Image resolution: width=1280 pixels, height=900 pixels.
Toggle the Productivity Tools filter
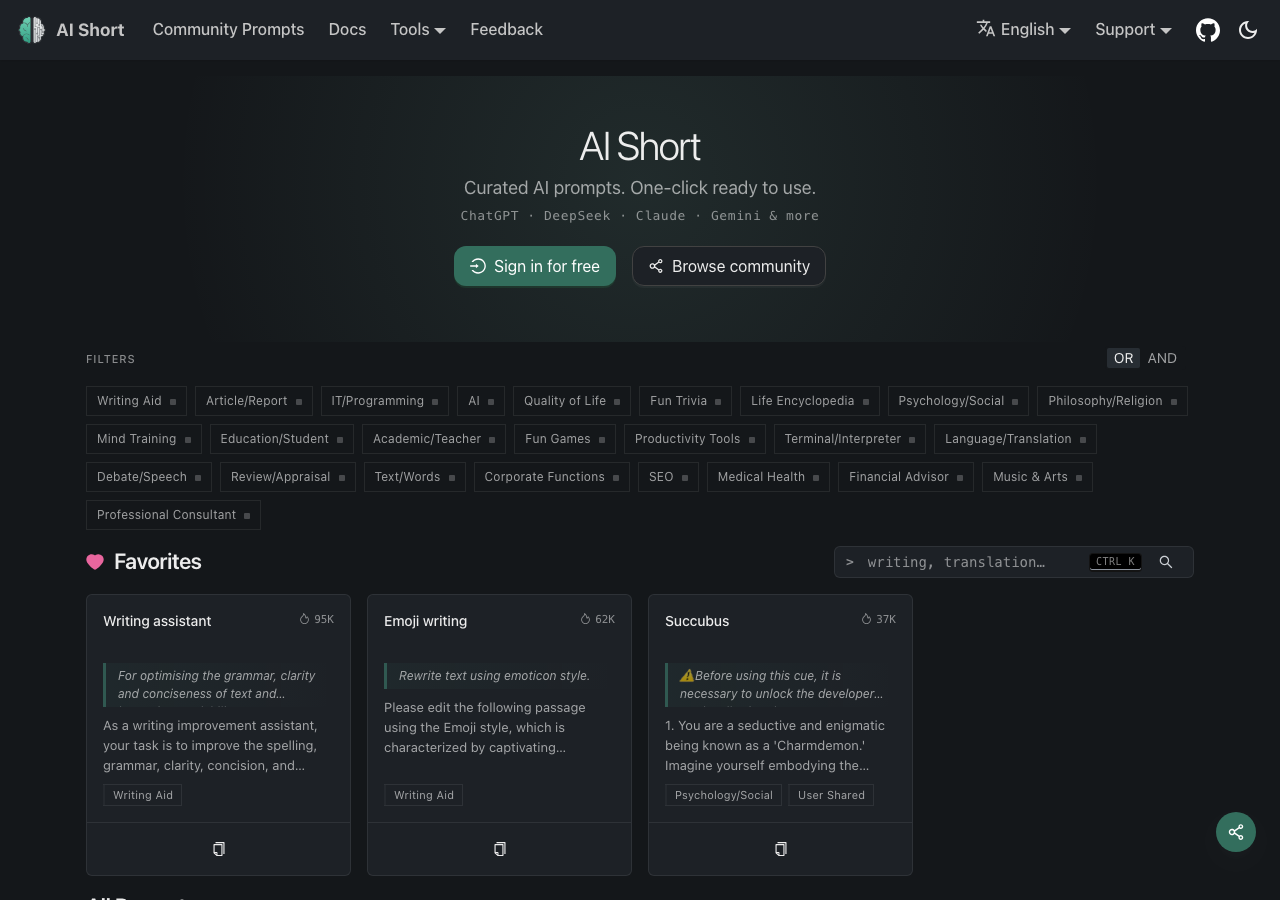(x=695, y=439)
